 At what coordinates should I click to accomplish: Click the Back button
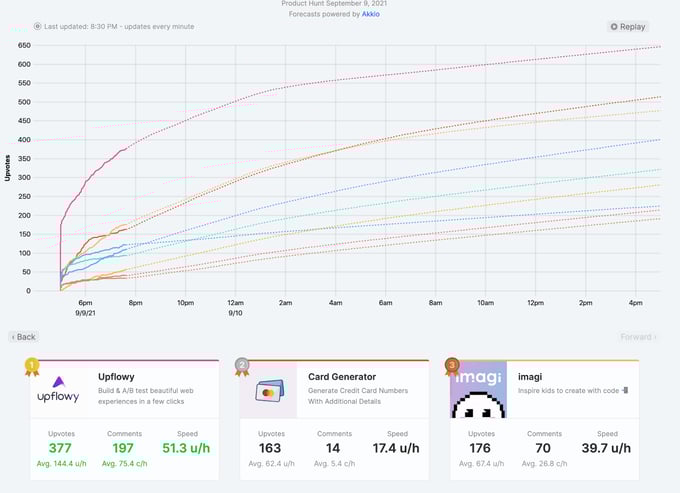(24, 337)
